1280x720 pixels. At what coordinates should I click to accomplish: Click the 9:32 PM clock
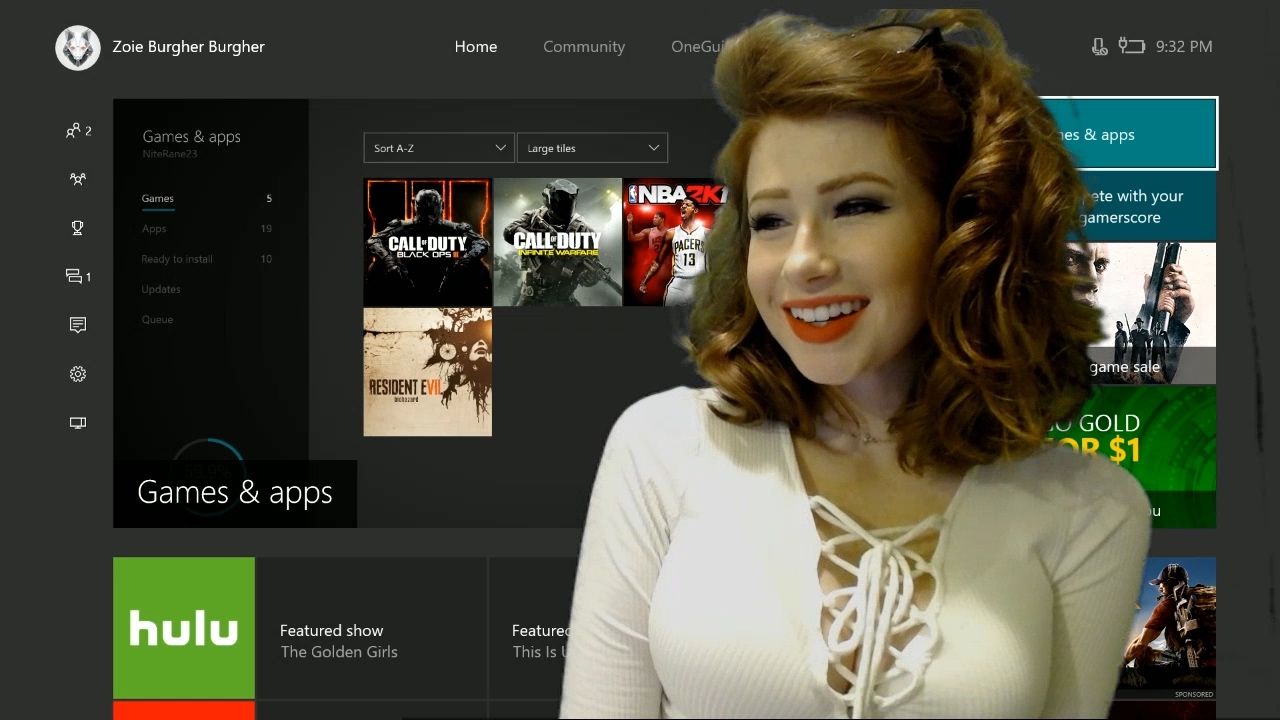[1184, 46]
